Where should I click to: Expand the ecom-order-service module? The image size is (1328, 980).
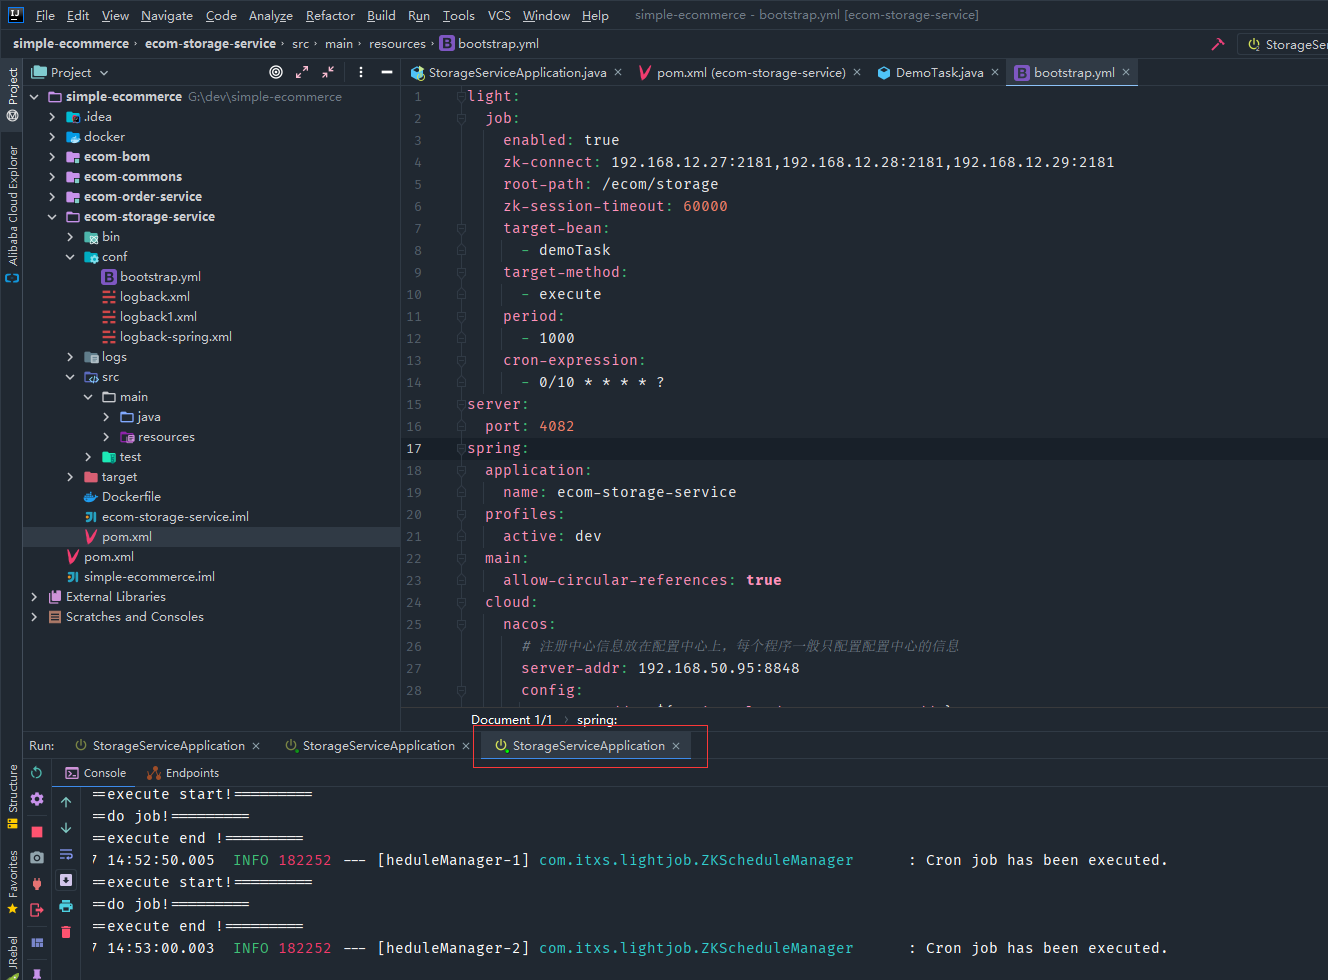pyautogui.click(x=52, y=197)
